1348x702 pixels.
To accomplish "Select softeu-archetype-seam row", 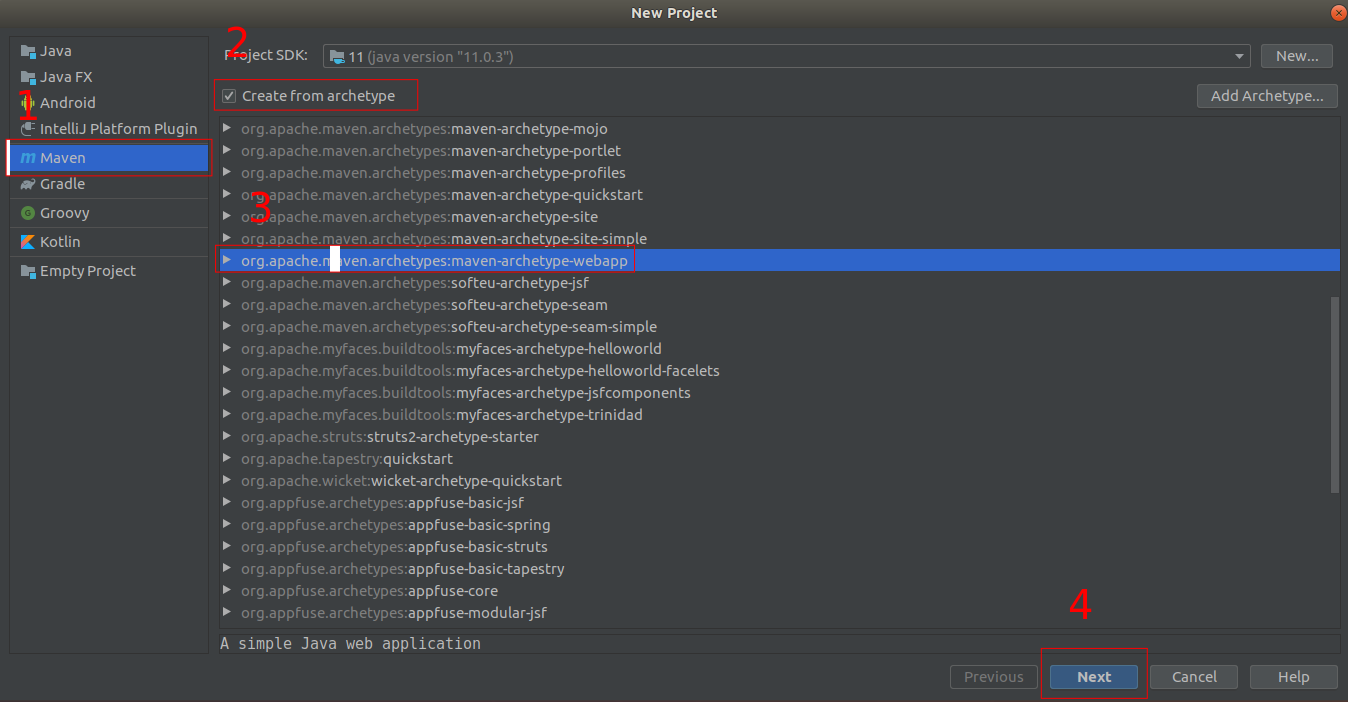I will pyautogui.click(x=780, y=305).
